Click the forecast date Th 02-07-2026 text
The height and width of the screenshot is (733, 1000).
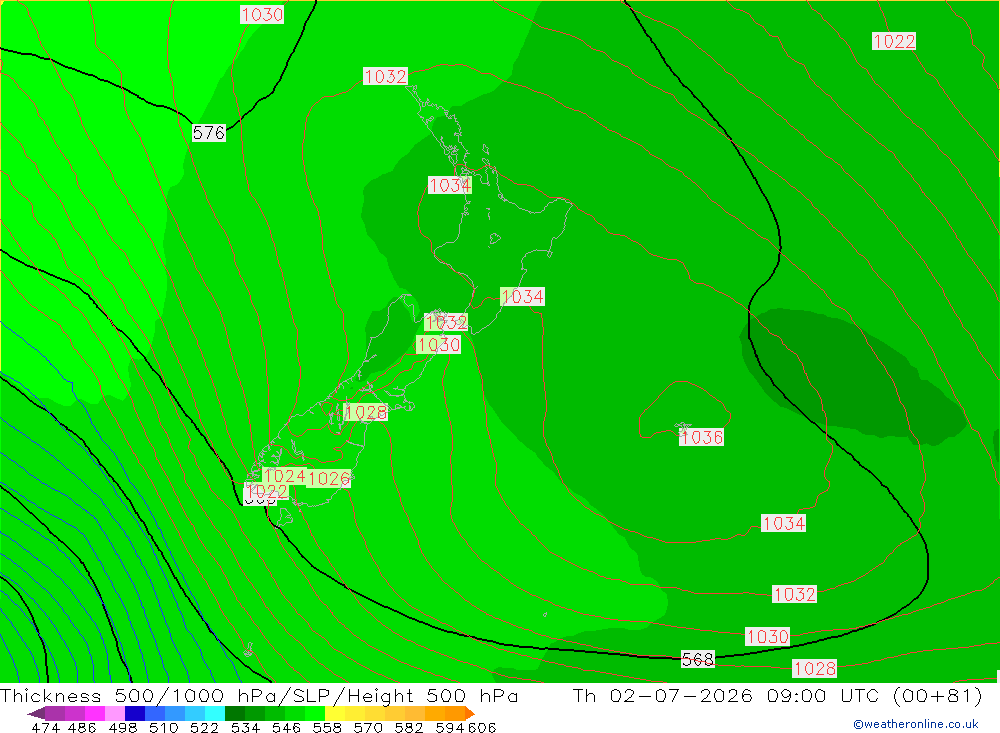click(x=663, y=695)
